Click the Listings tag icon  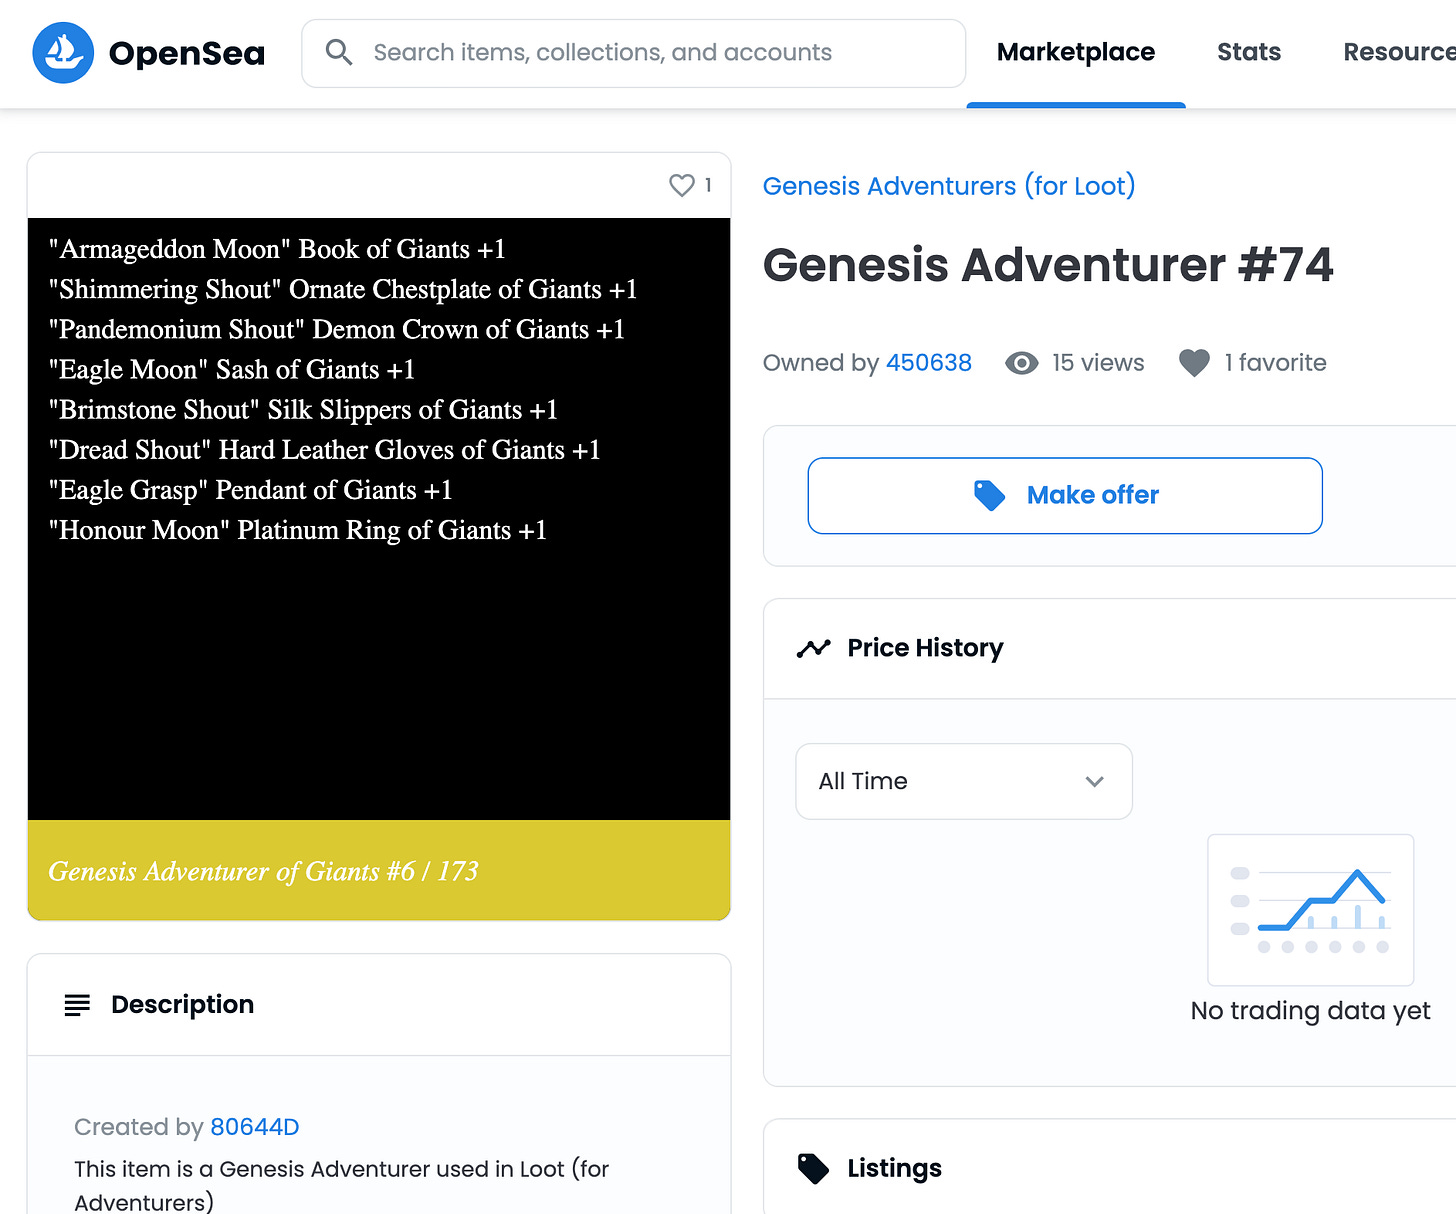tap(813, 1168)
